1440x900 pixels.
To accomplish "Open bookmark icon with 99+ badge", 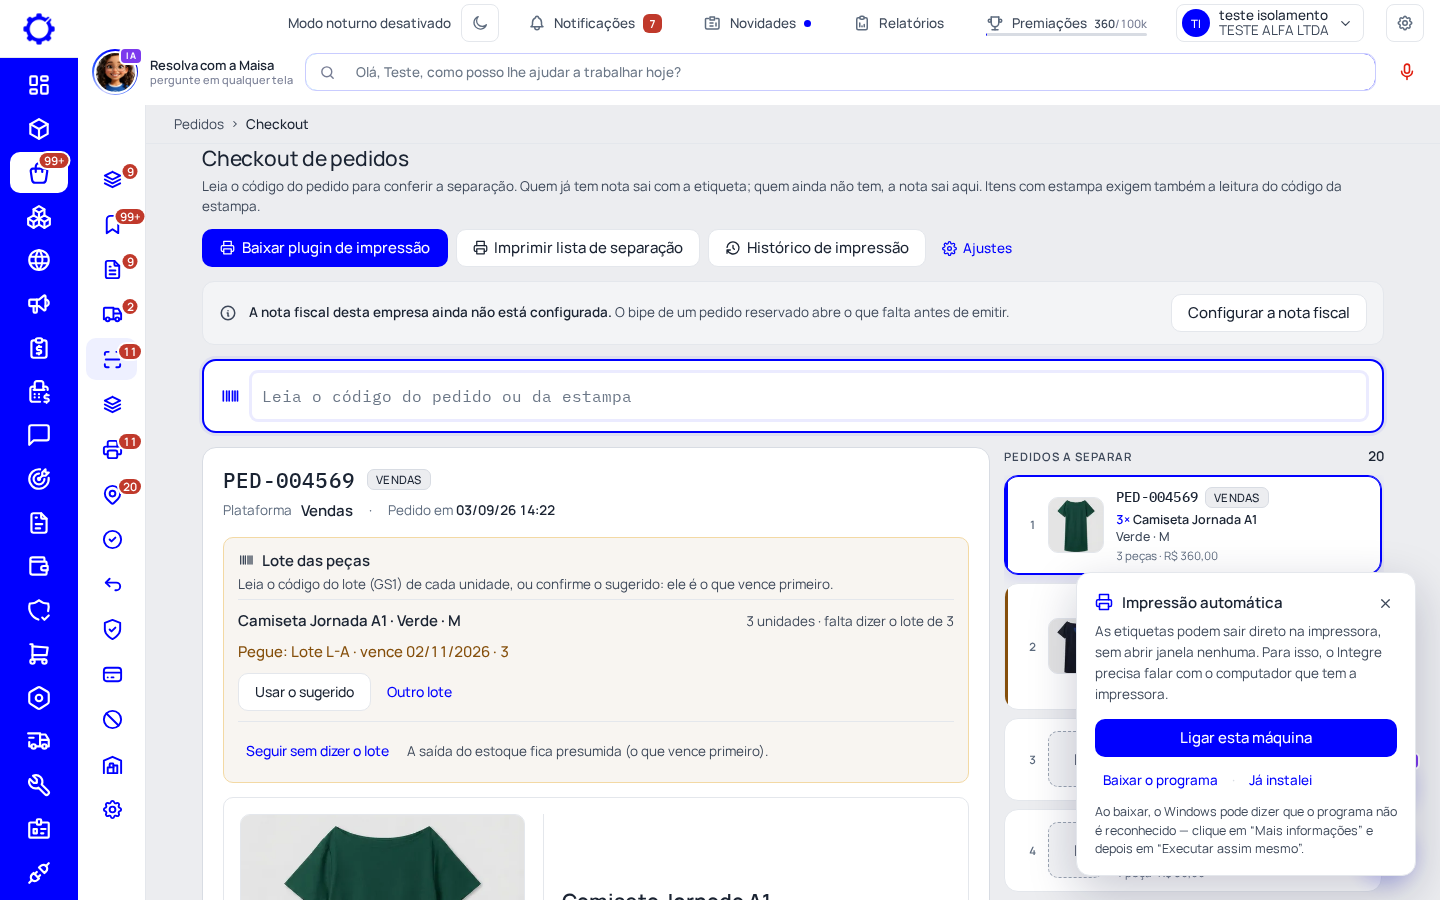I will point(113,224).
